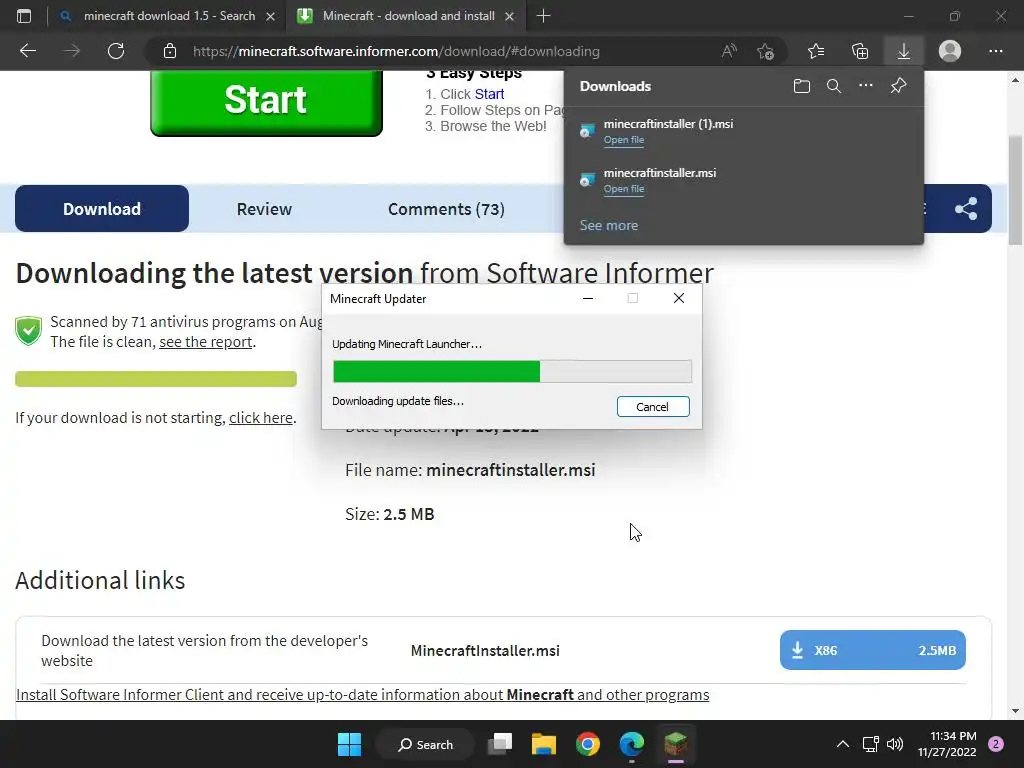The height and width of the screenshot is (768, 1024).
Task: Click the blue Start link in steps
Action: point(490,94)
